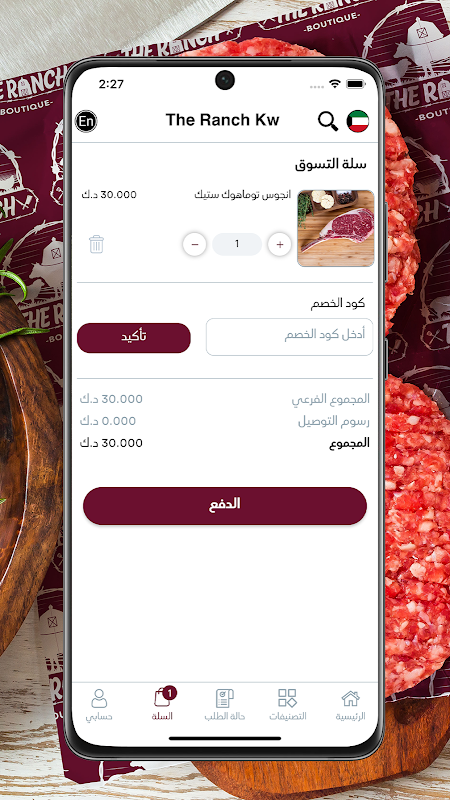Delete cart item with trash icon

click(x=96, y=244)
